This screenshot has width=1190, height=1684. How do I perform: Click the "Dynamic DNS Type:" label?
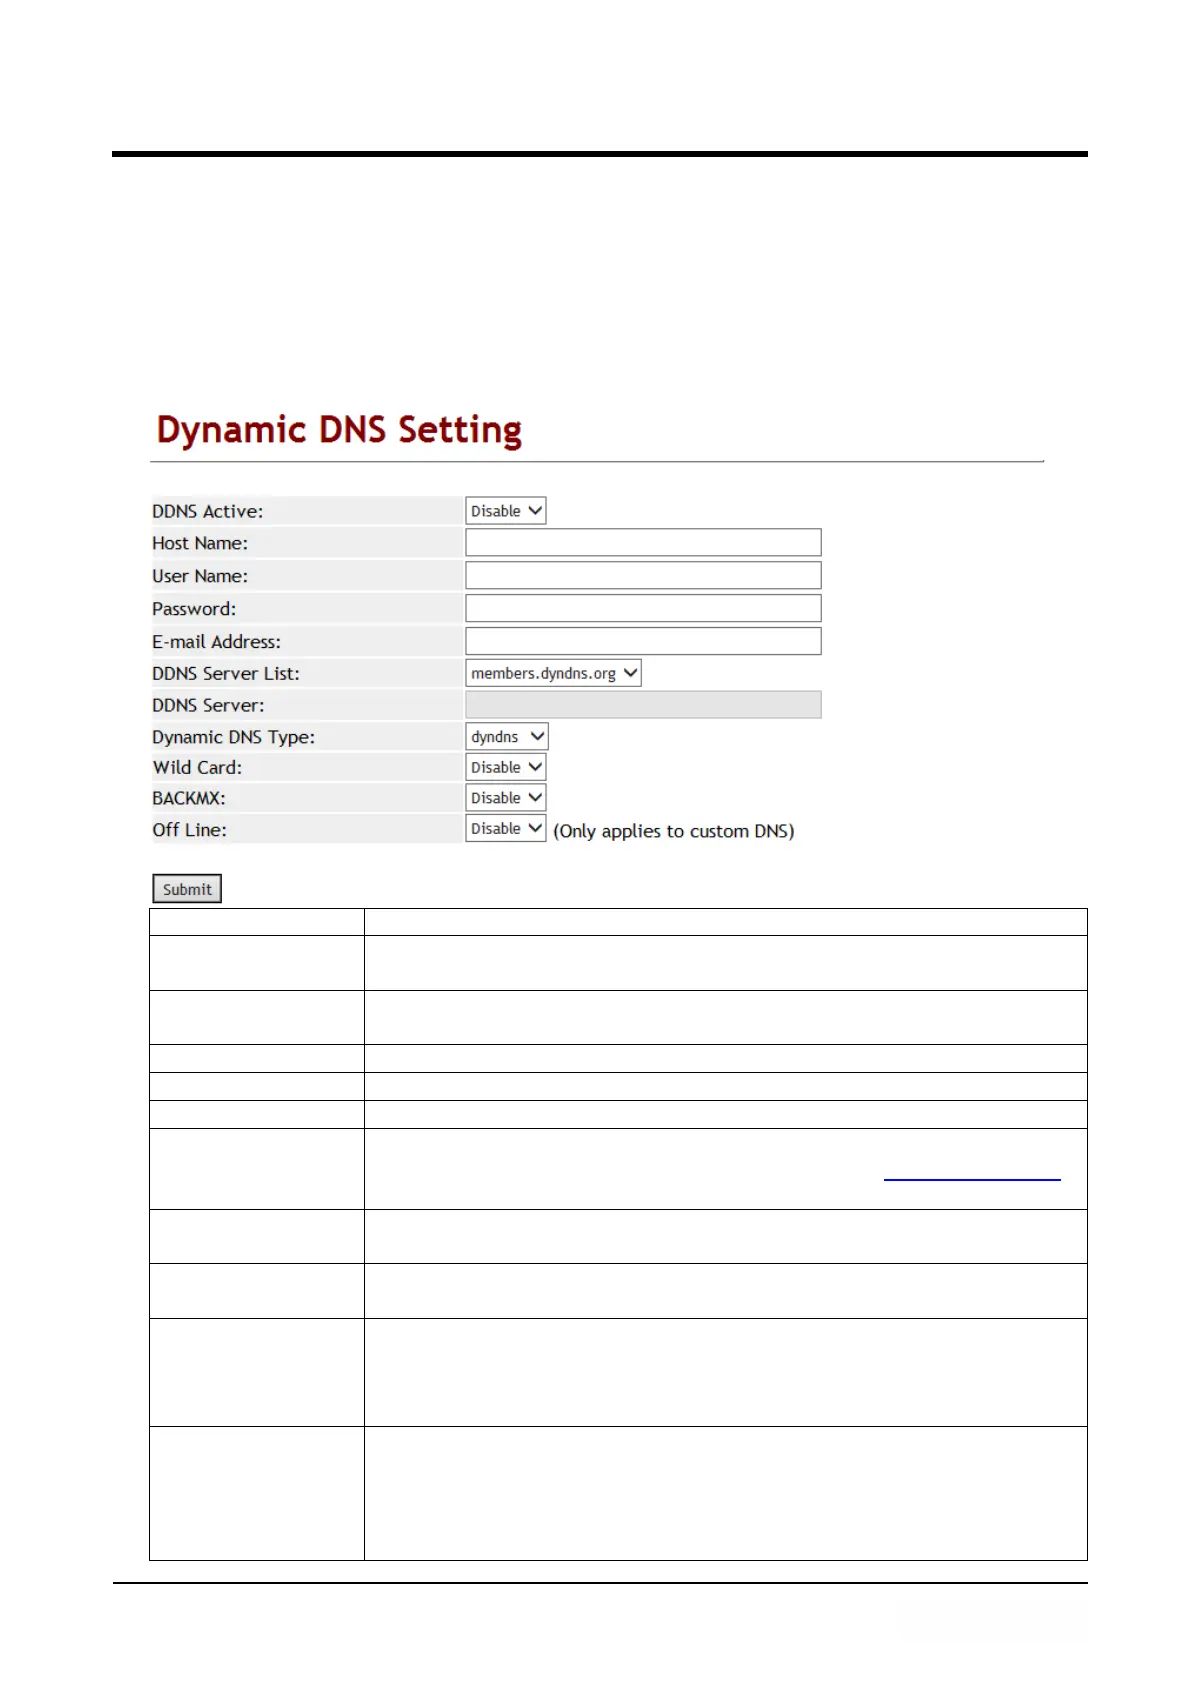233,737
